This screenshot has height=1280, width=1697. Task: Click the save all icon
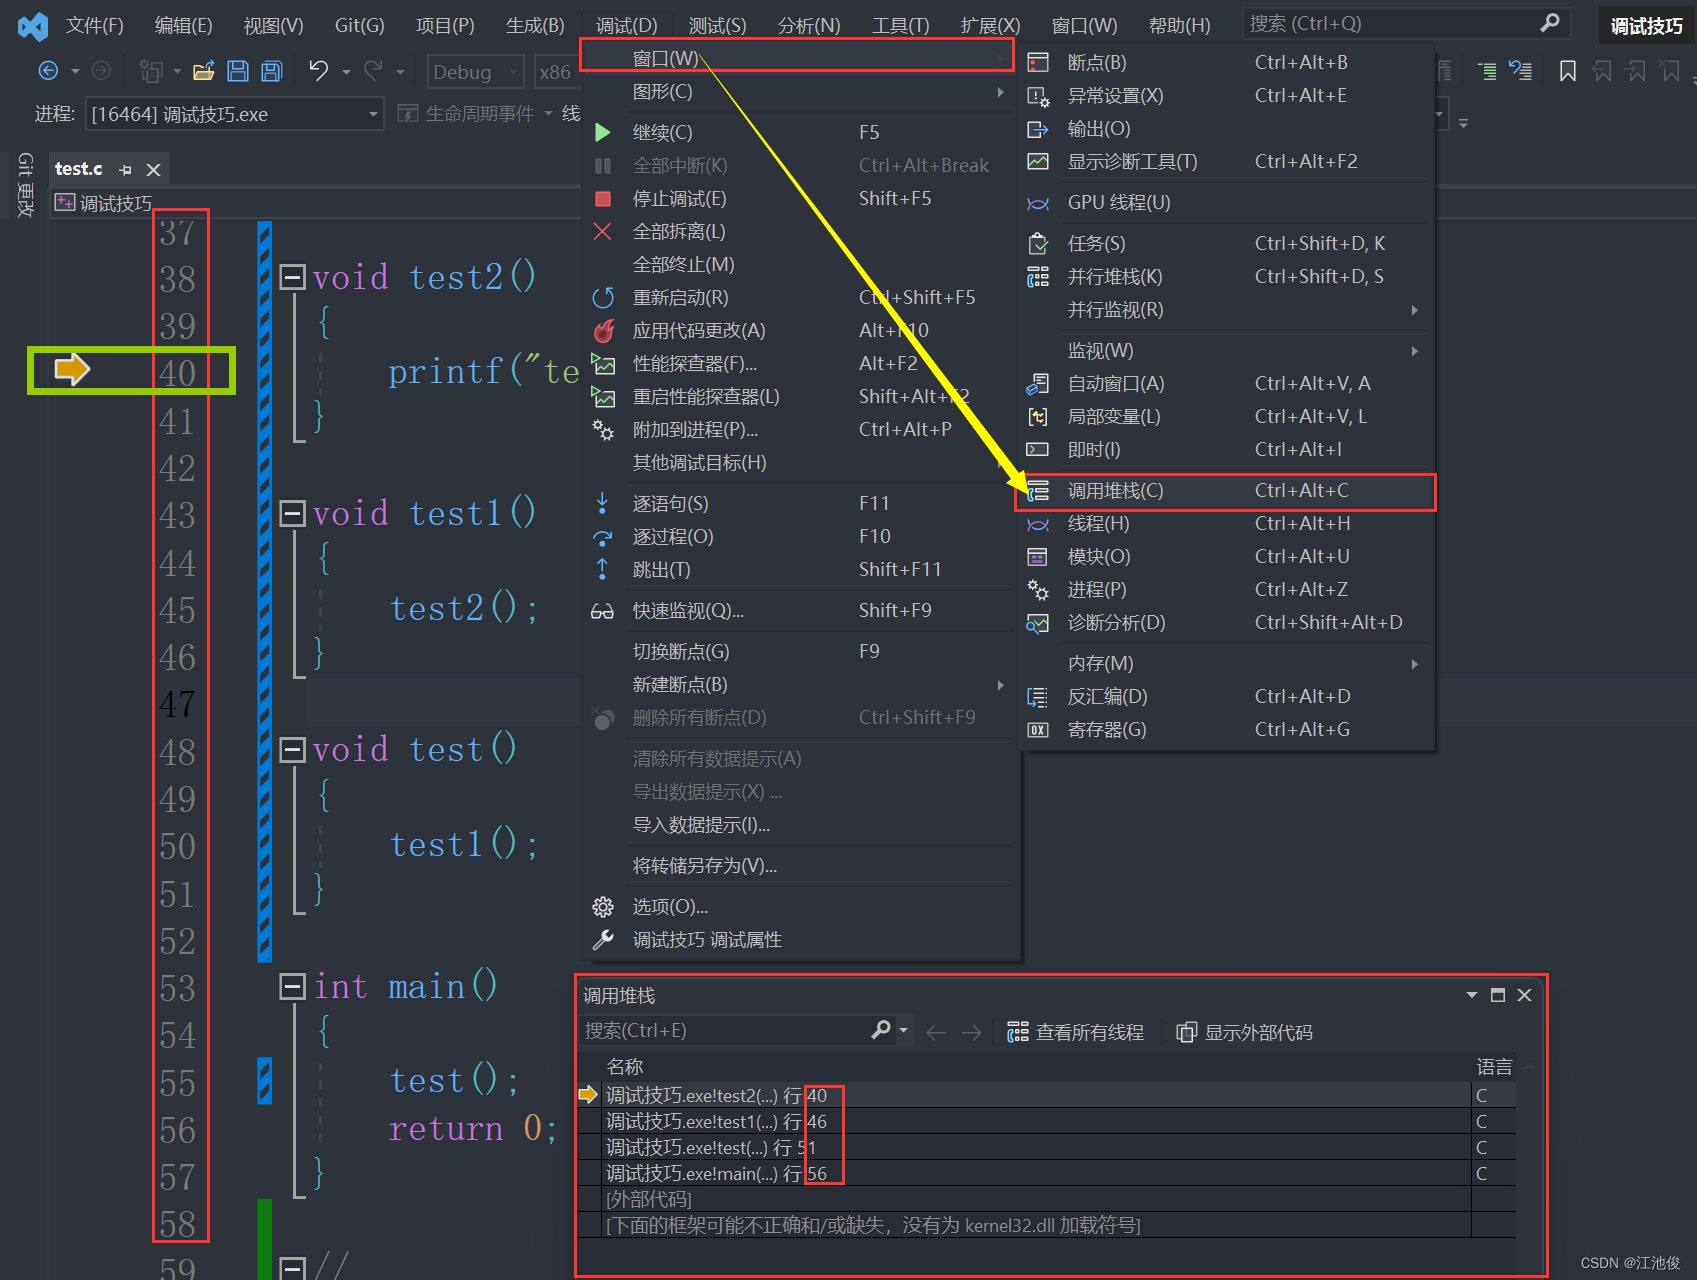[271, 70]
